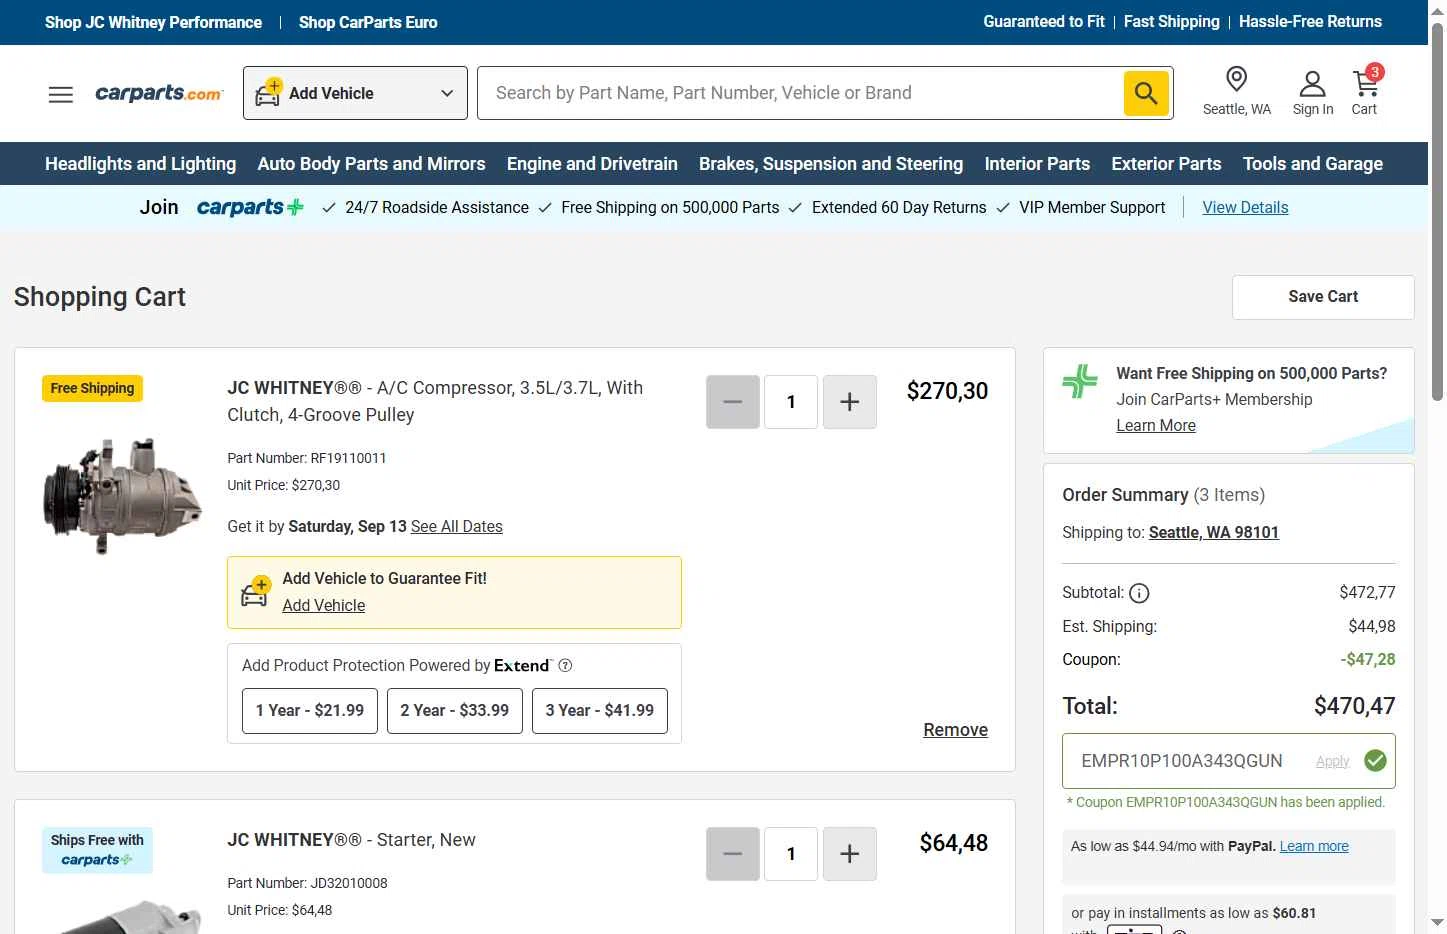Click the coupon Apply link
The width and height of the screenshot is (1447, 934).
1332,761
